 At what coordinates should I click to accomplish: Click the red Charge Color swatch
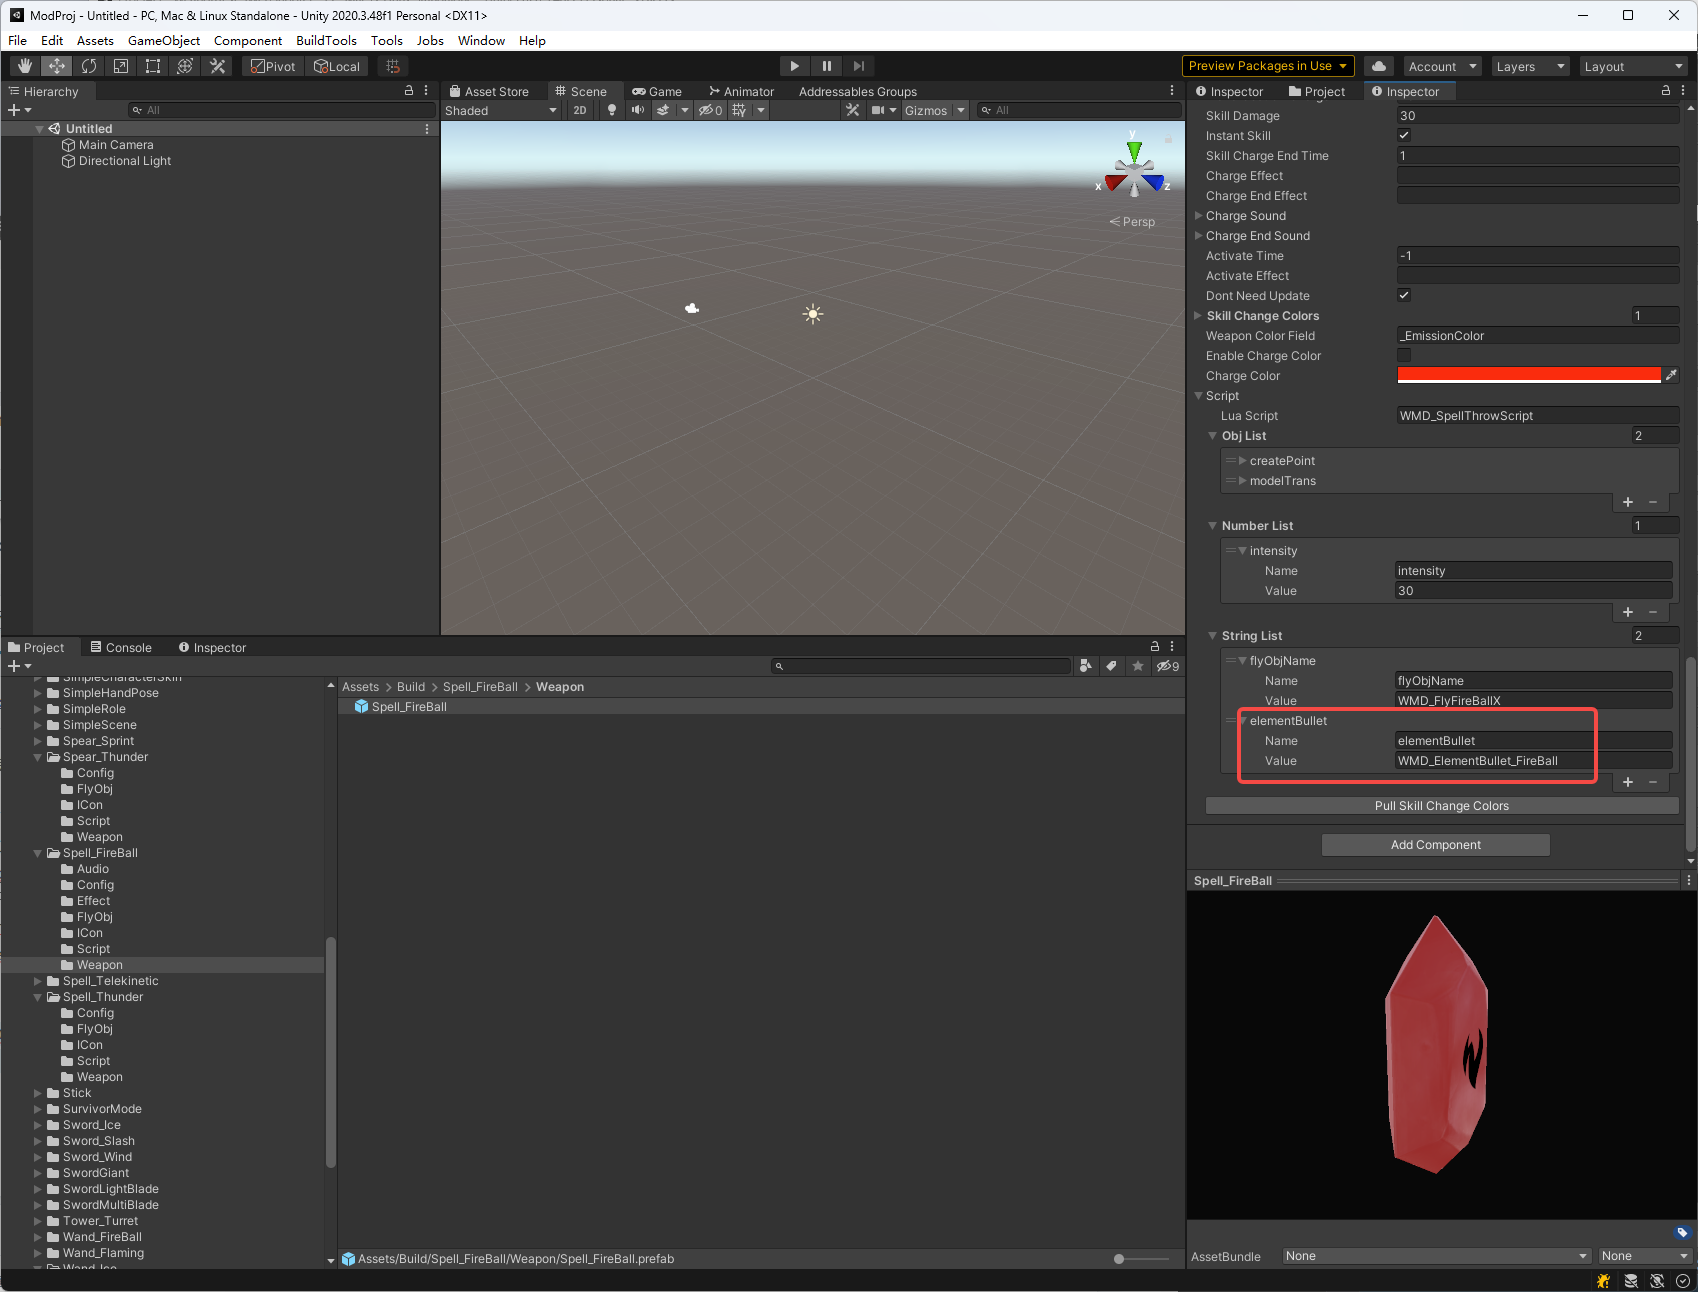[x=1529, y=375]
